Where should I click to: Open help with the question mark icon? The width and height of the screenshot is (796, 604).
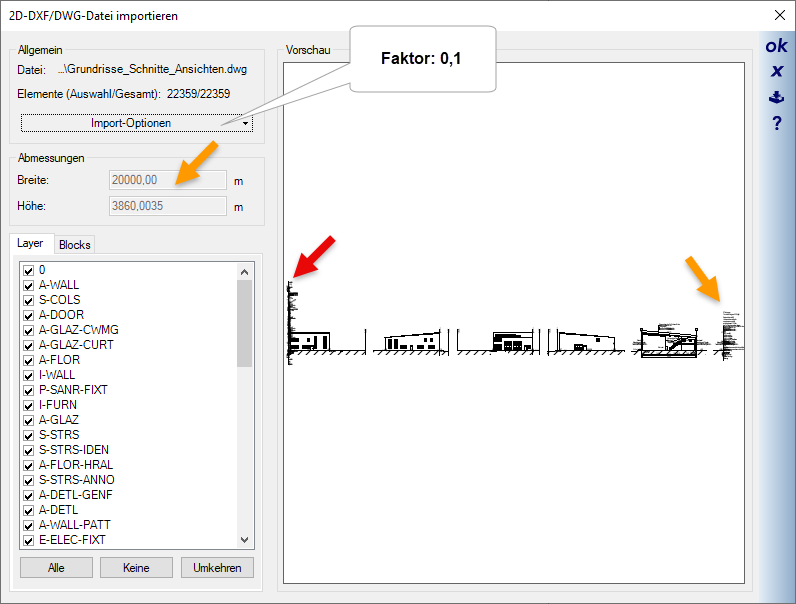776,123
